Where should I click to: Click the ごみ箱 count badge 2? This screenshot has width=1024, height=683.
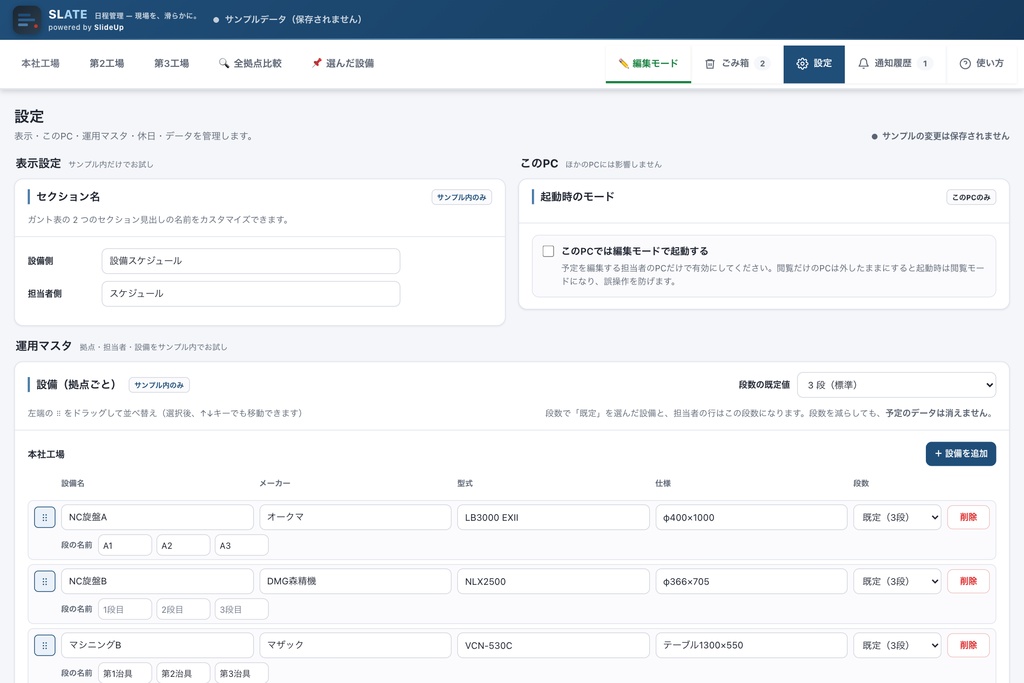point(762,63)
